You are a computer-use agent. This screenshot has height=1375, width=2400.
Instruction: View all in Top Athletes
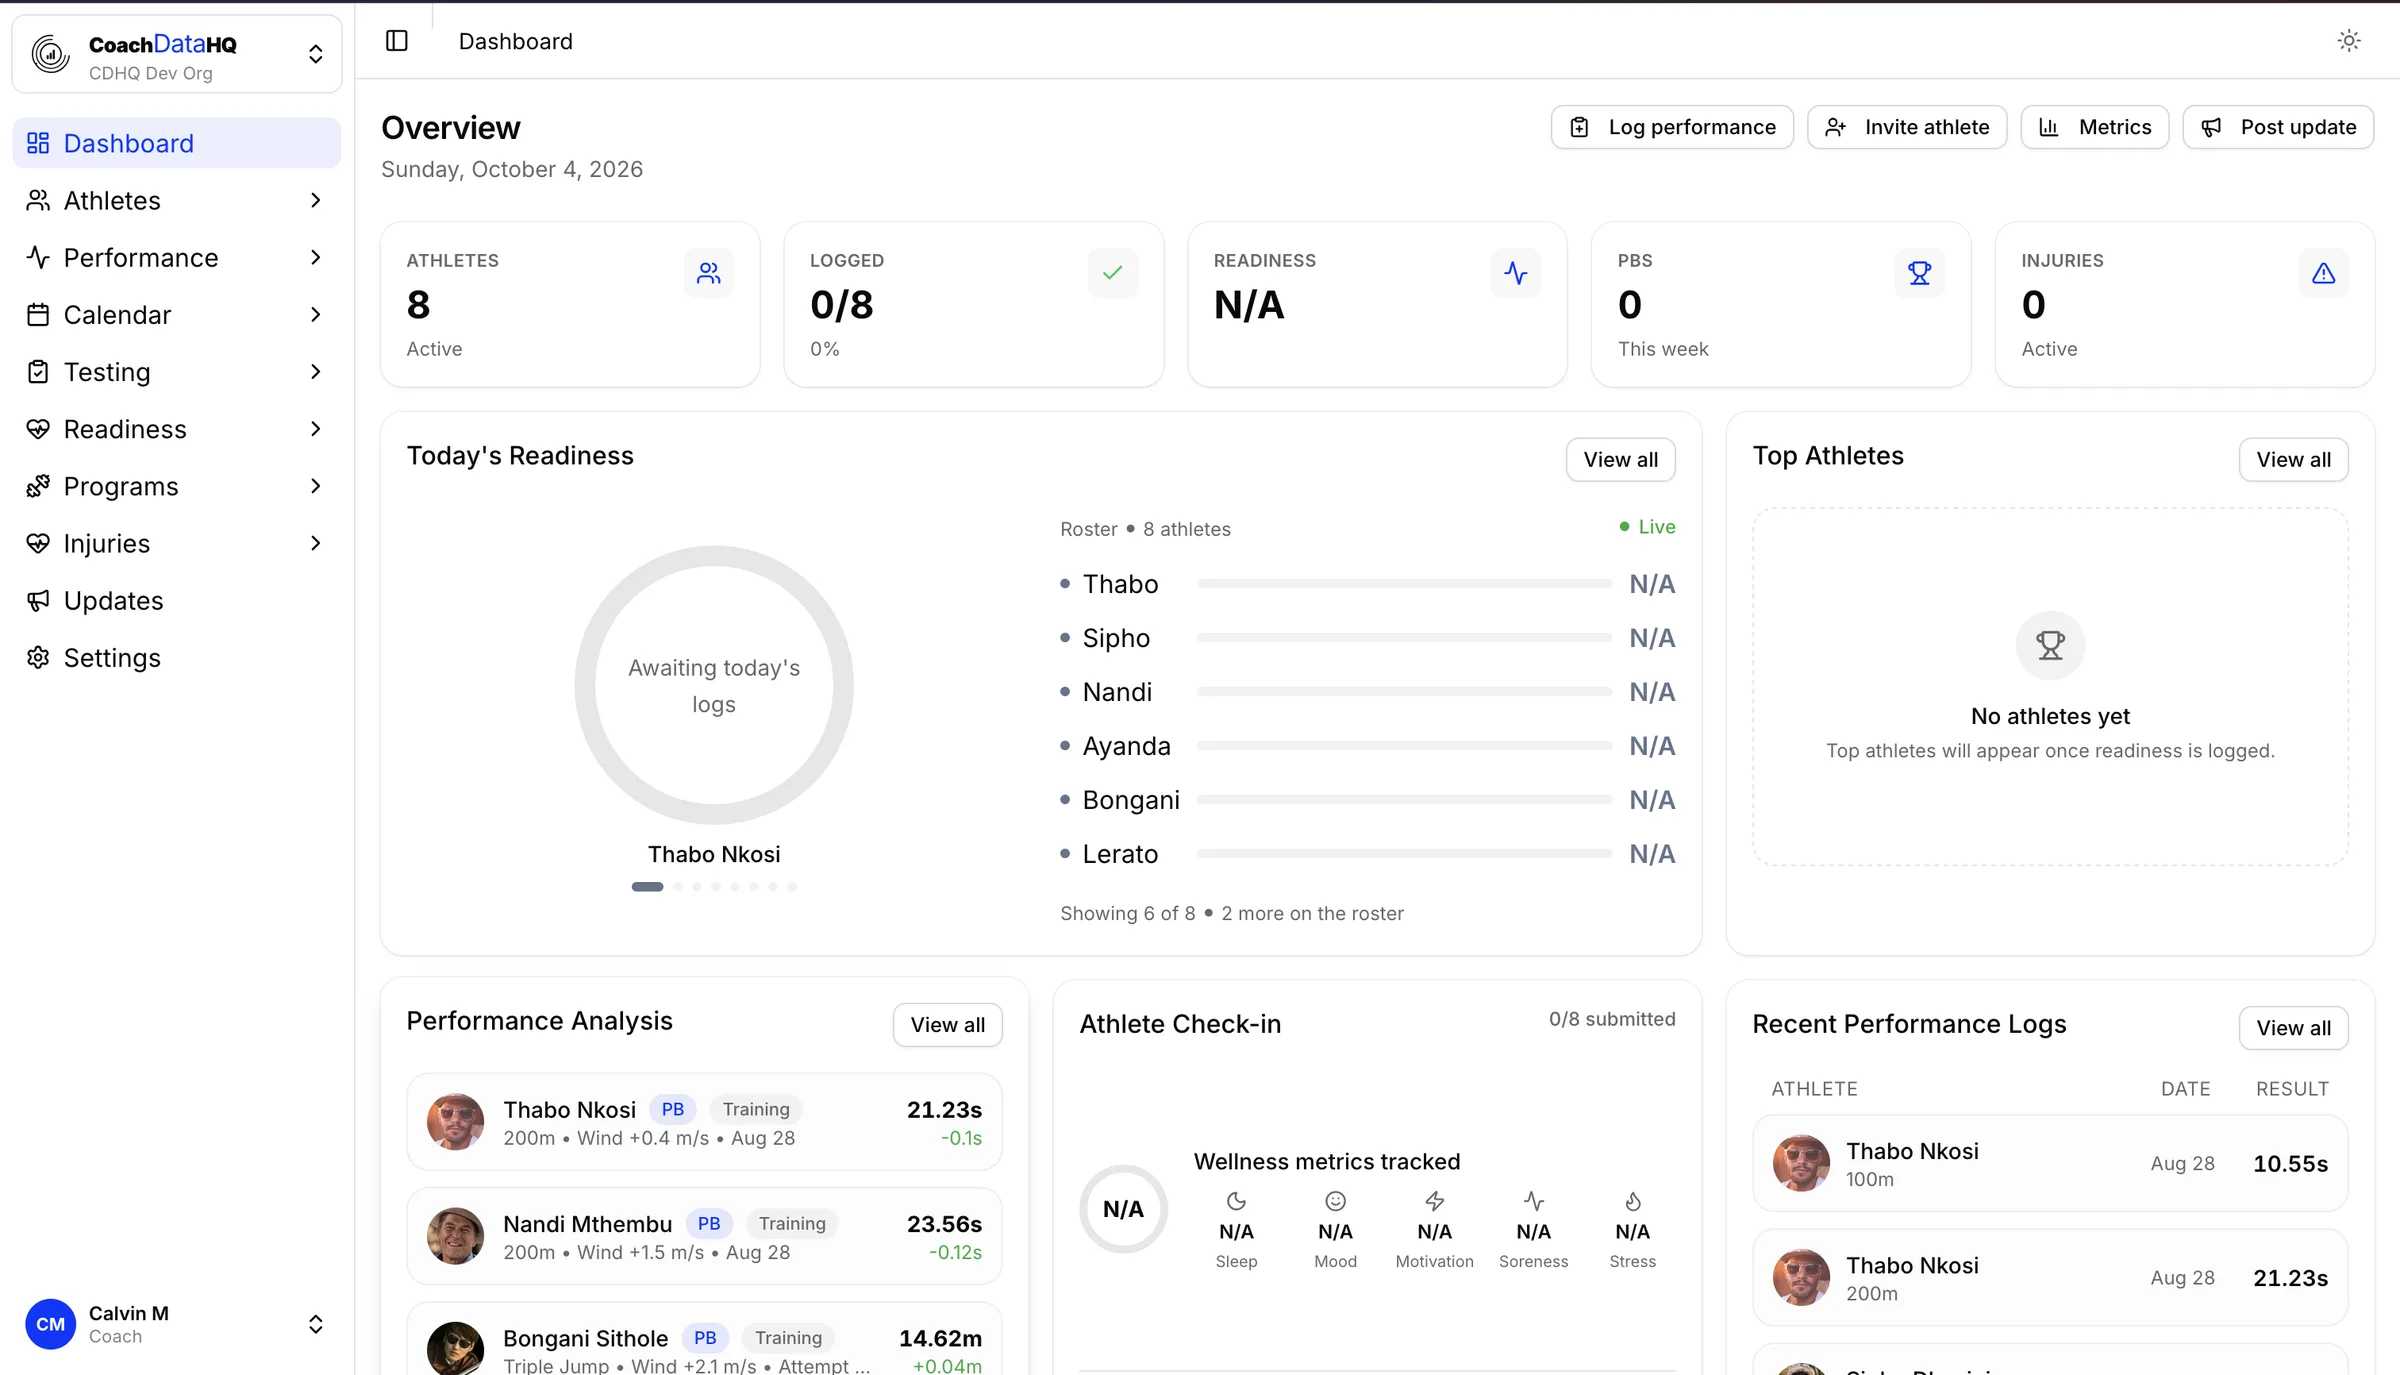tap(2293, 459)
